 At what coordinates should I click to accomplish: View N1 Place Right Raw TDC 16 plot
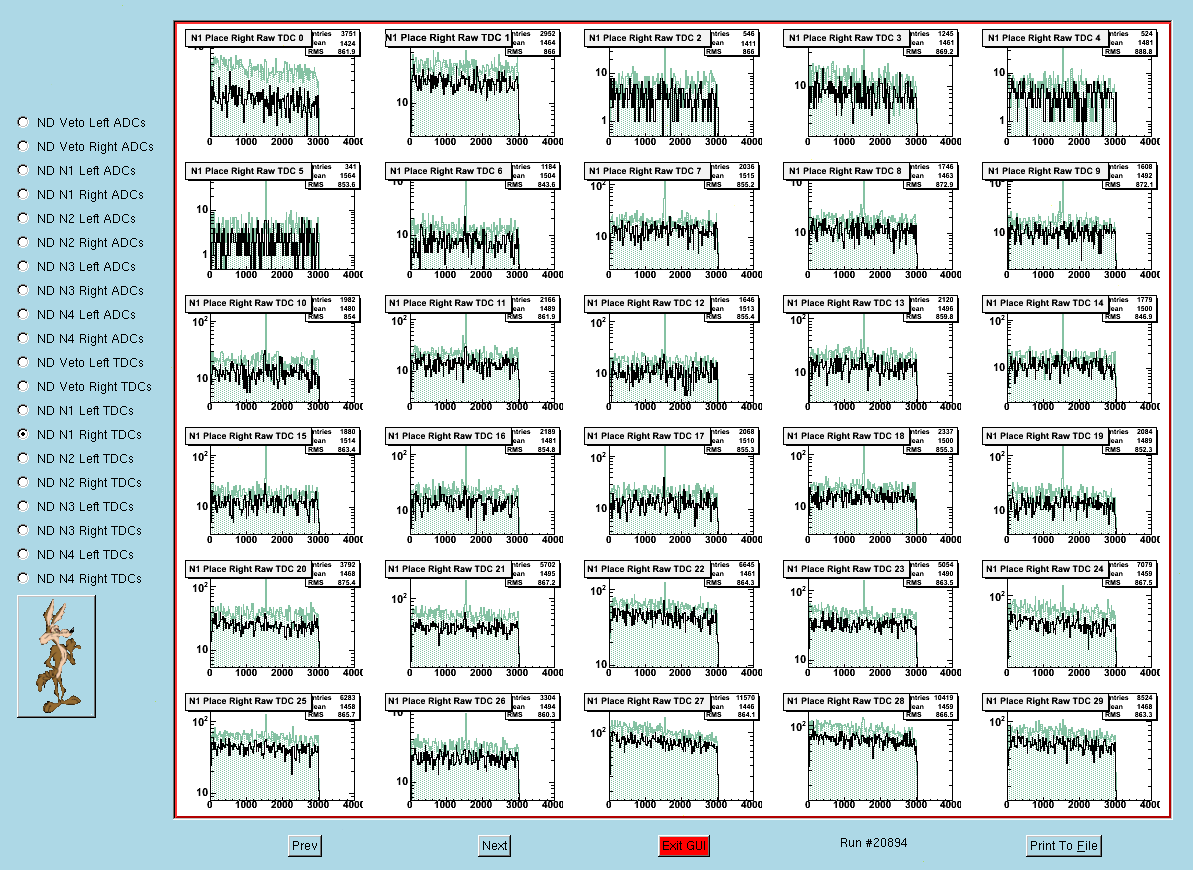click(x=473, y=486)
